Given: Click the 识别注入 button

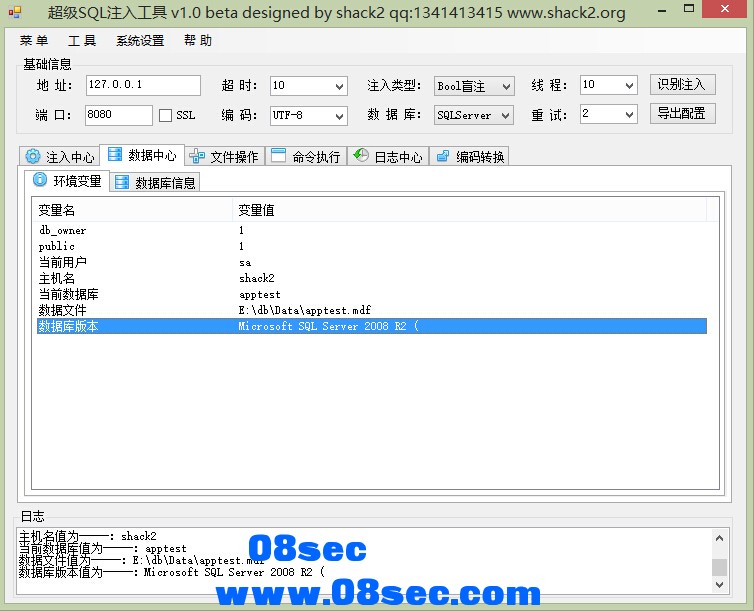Looking at the screenshot, I should coord(682,85).
